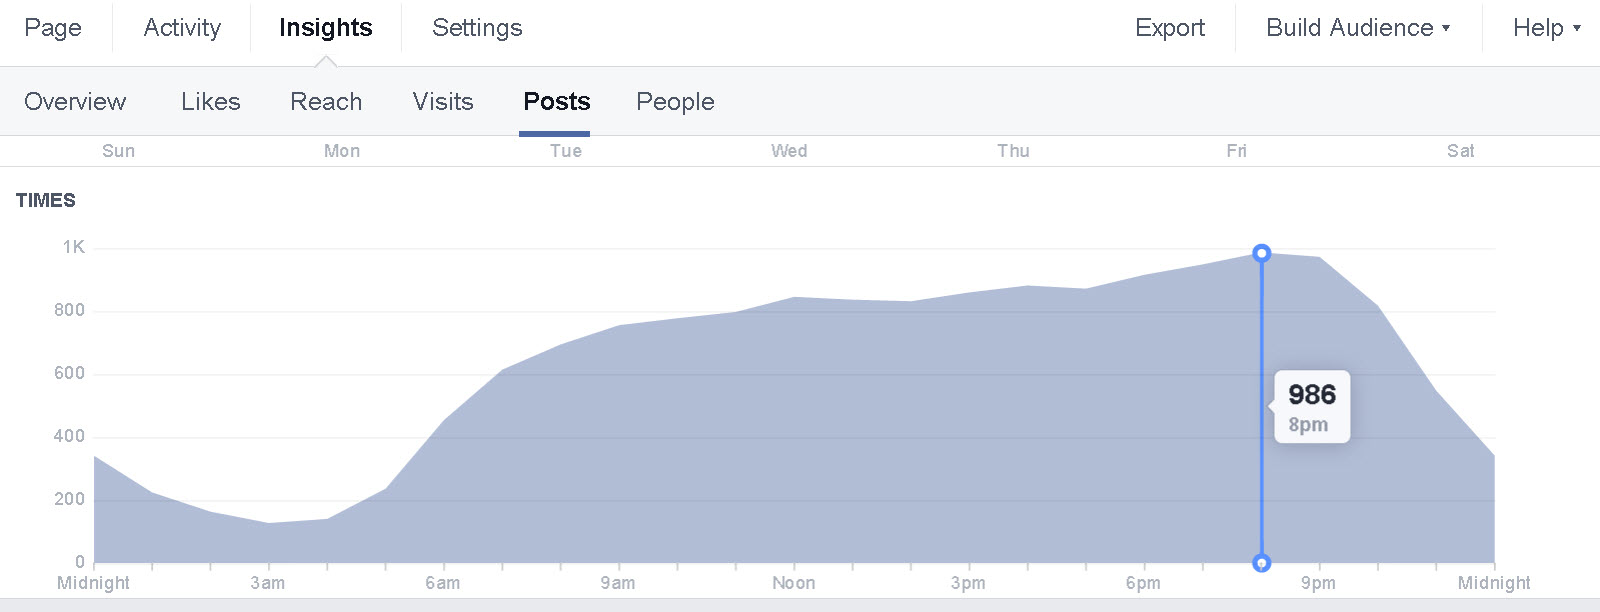Image resolution: width=1600 pixels, height=612 pixels.
Task: Click the 8pm data point marker
Action: click(1261, 253)
